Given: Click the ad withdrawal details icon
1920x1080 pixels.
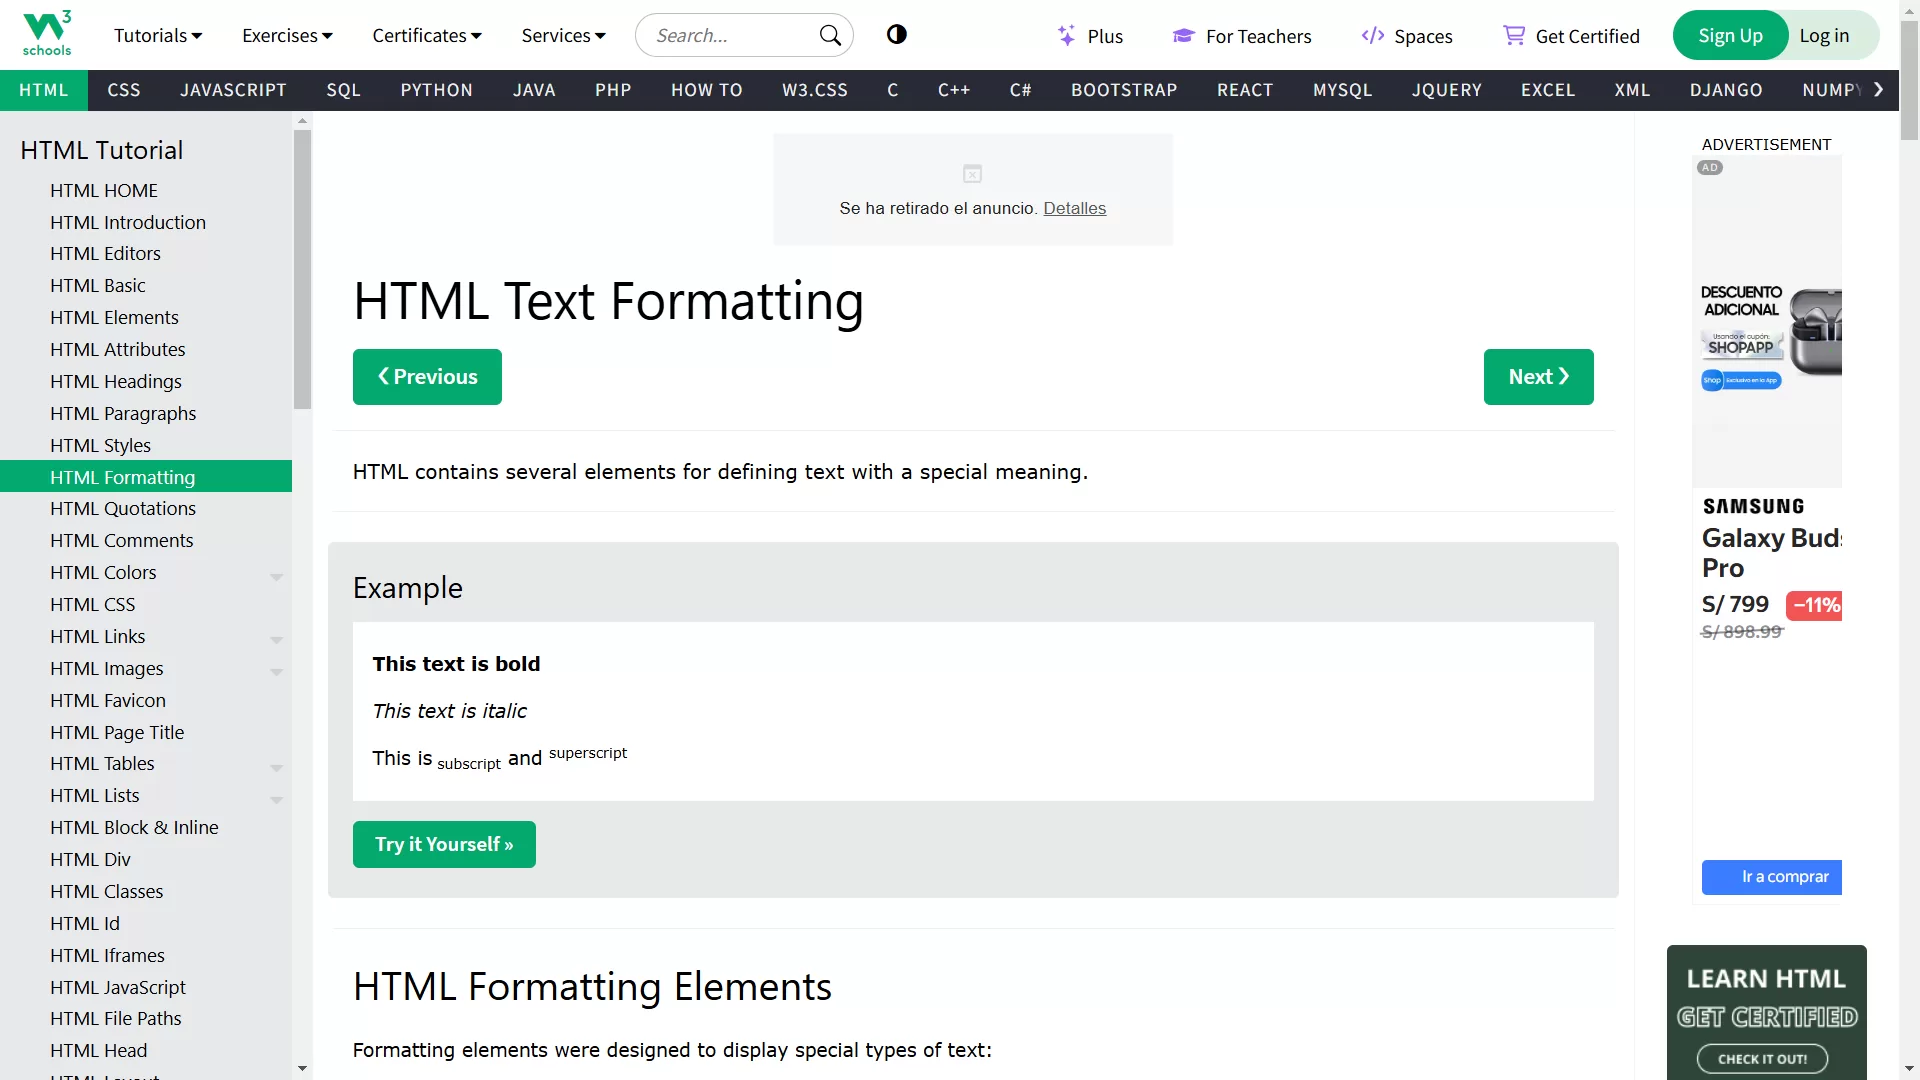Looking at the screenshot, I should pos(972,173).
